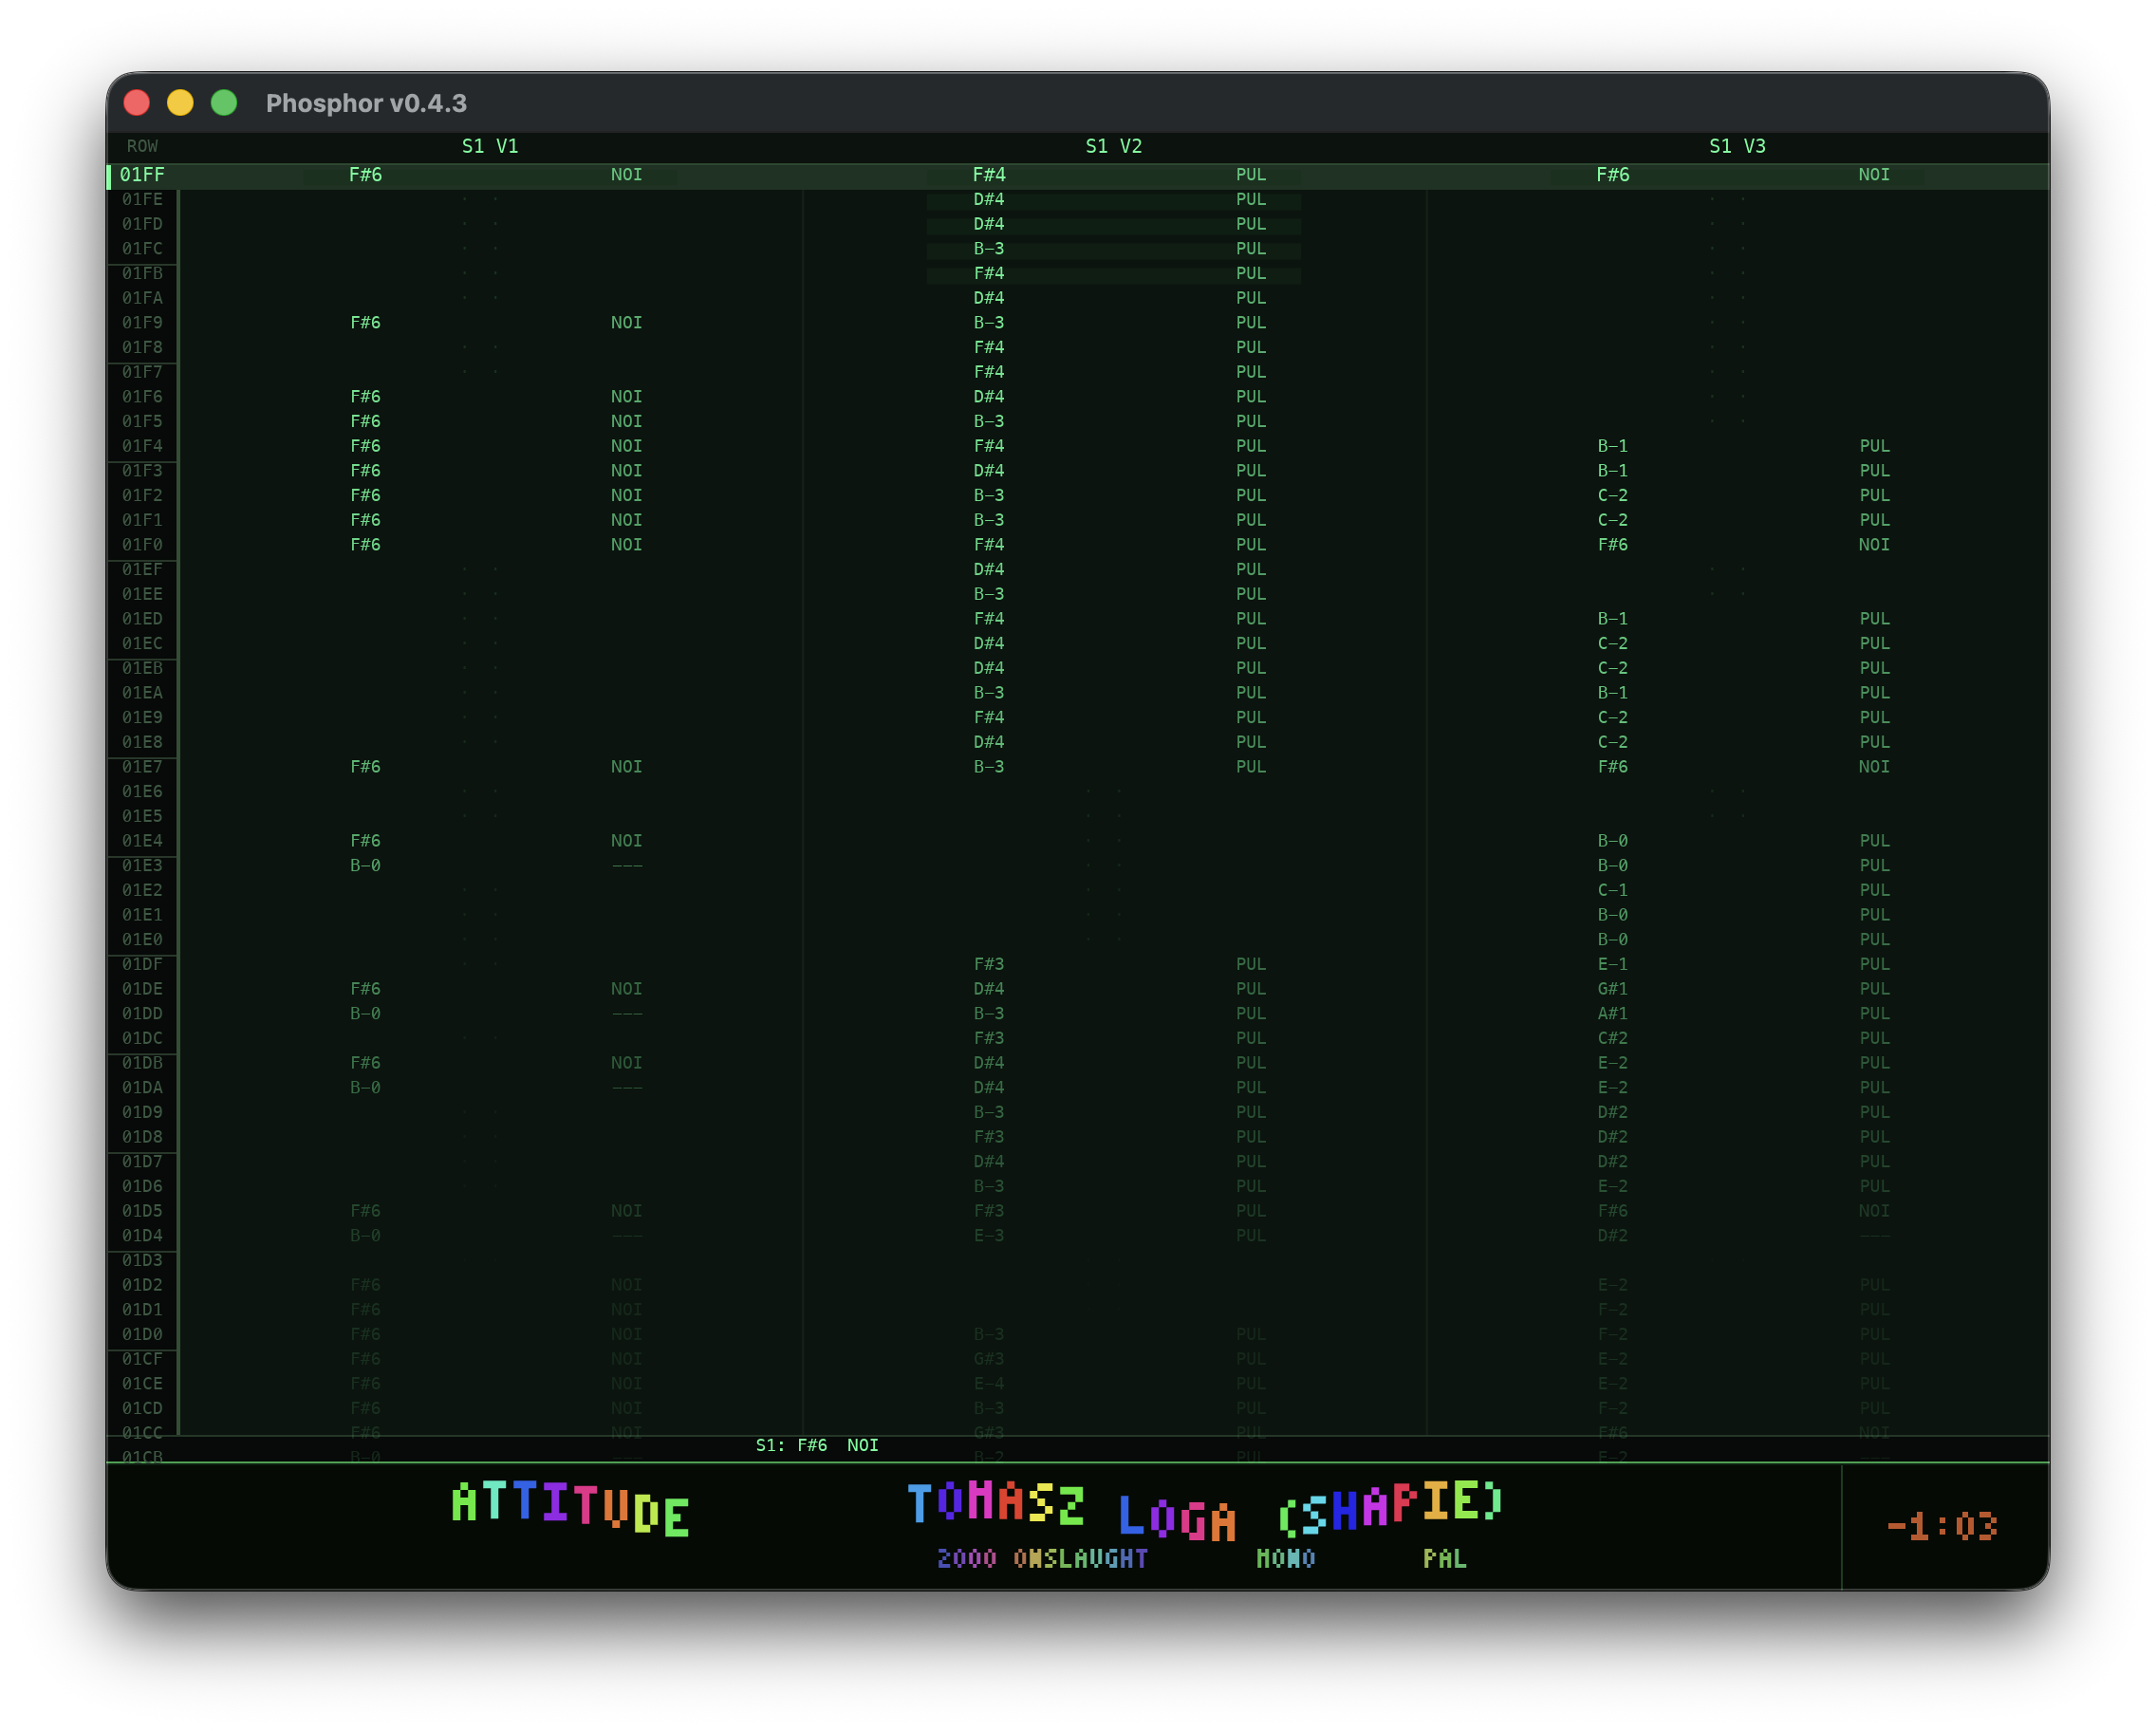Image resolution: width=2156 pixels, height=1731 pixels.
Task: Click the 2000 ONSLAUGHT release label
Action: click(1042, 1560)
